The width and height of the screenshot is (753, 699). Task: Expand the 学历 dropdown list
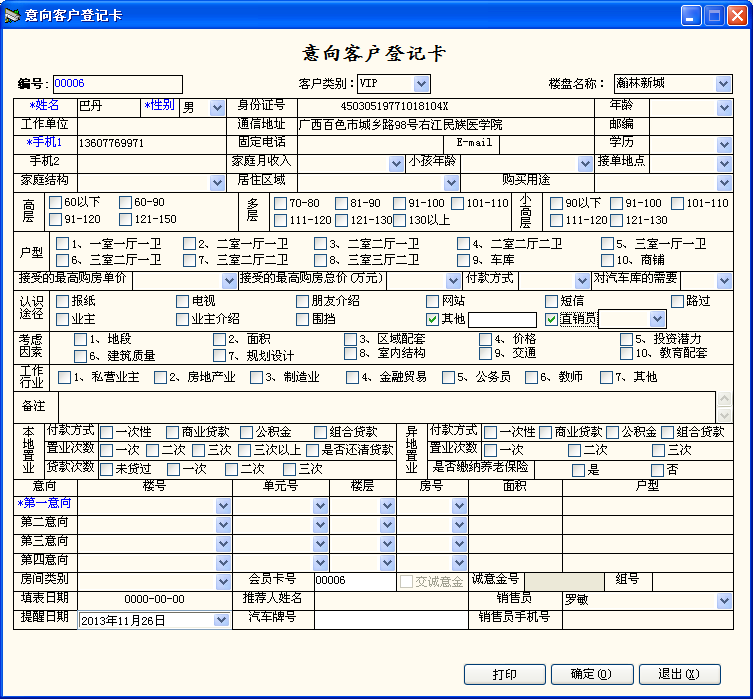tap(724, 144)
